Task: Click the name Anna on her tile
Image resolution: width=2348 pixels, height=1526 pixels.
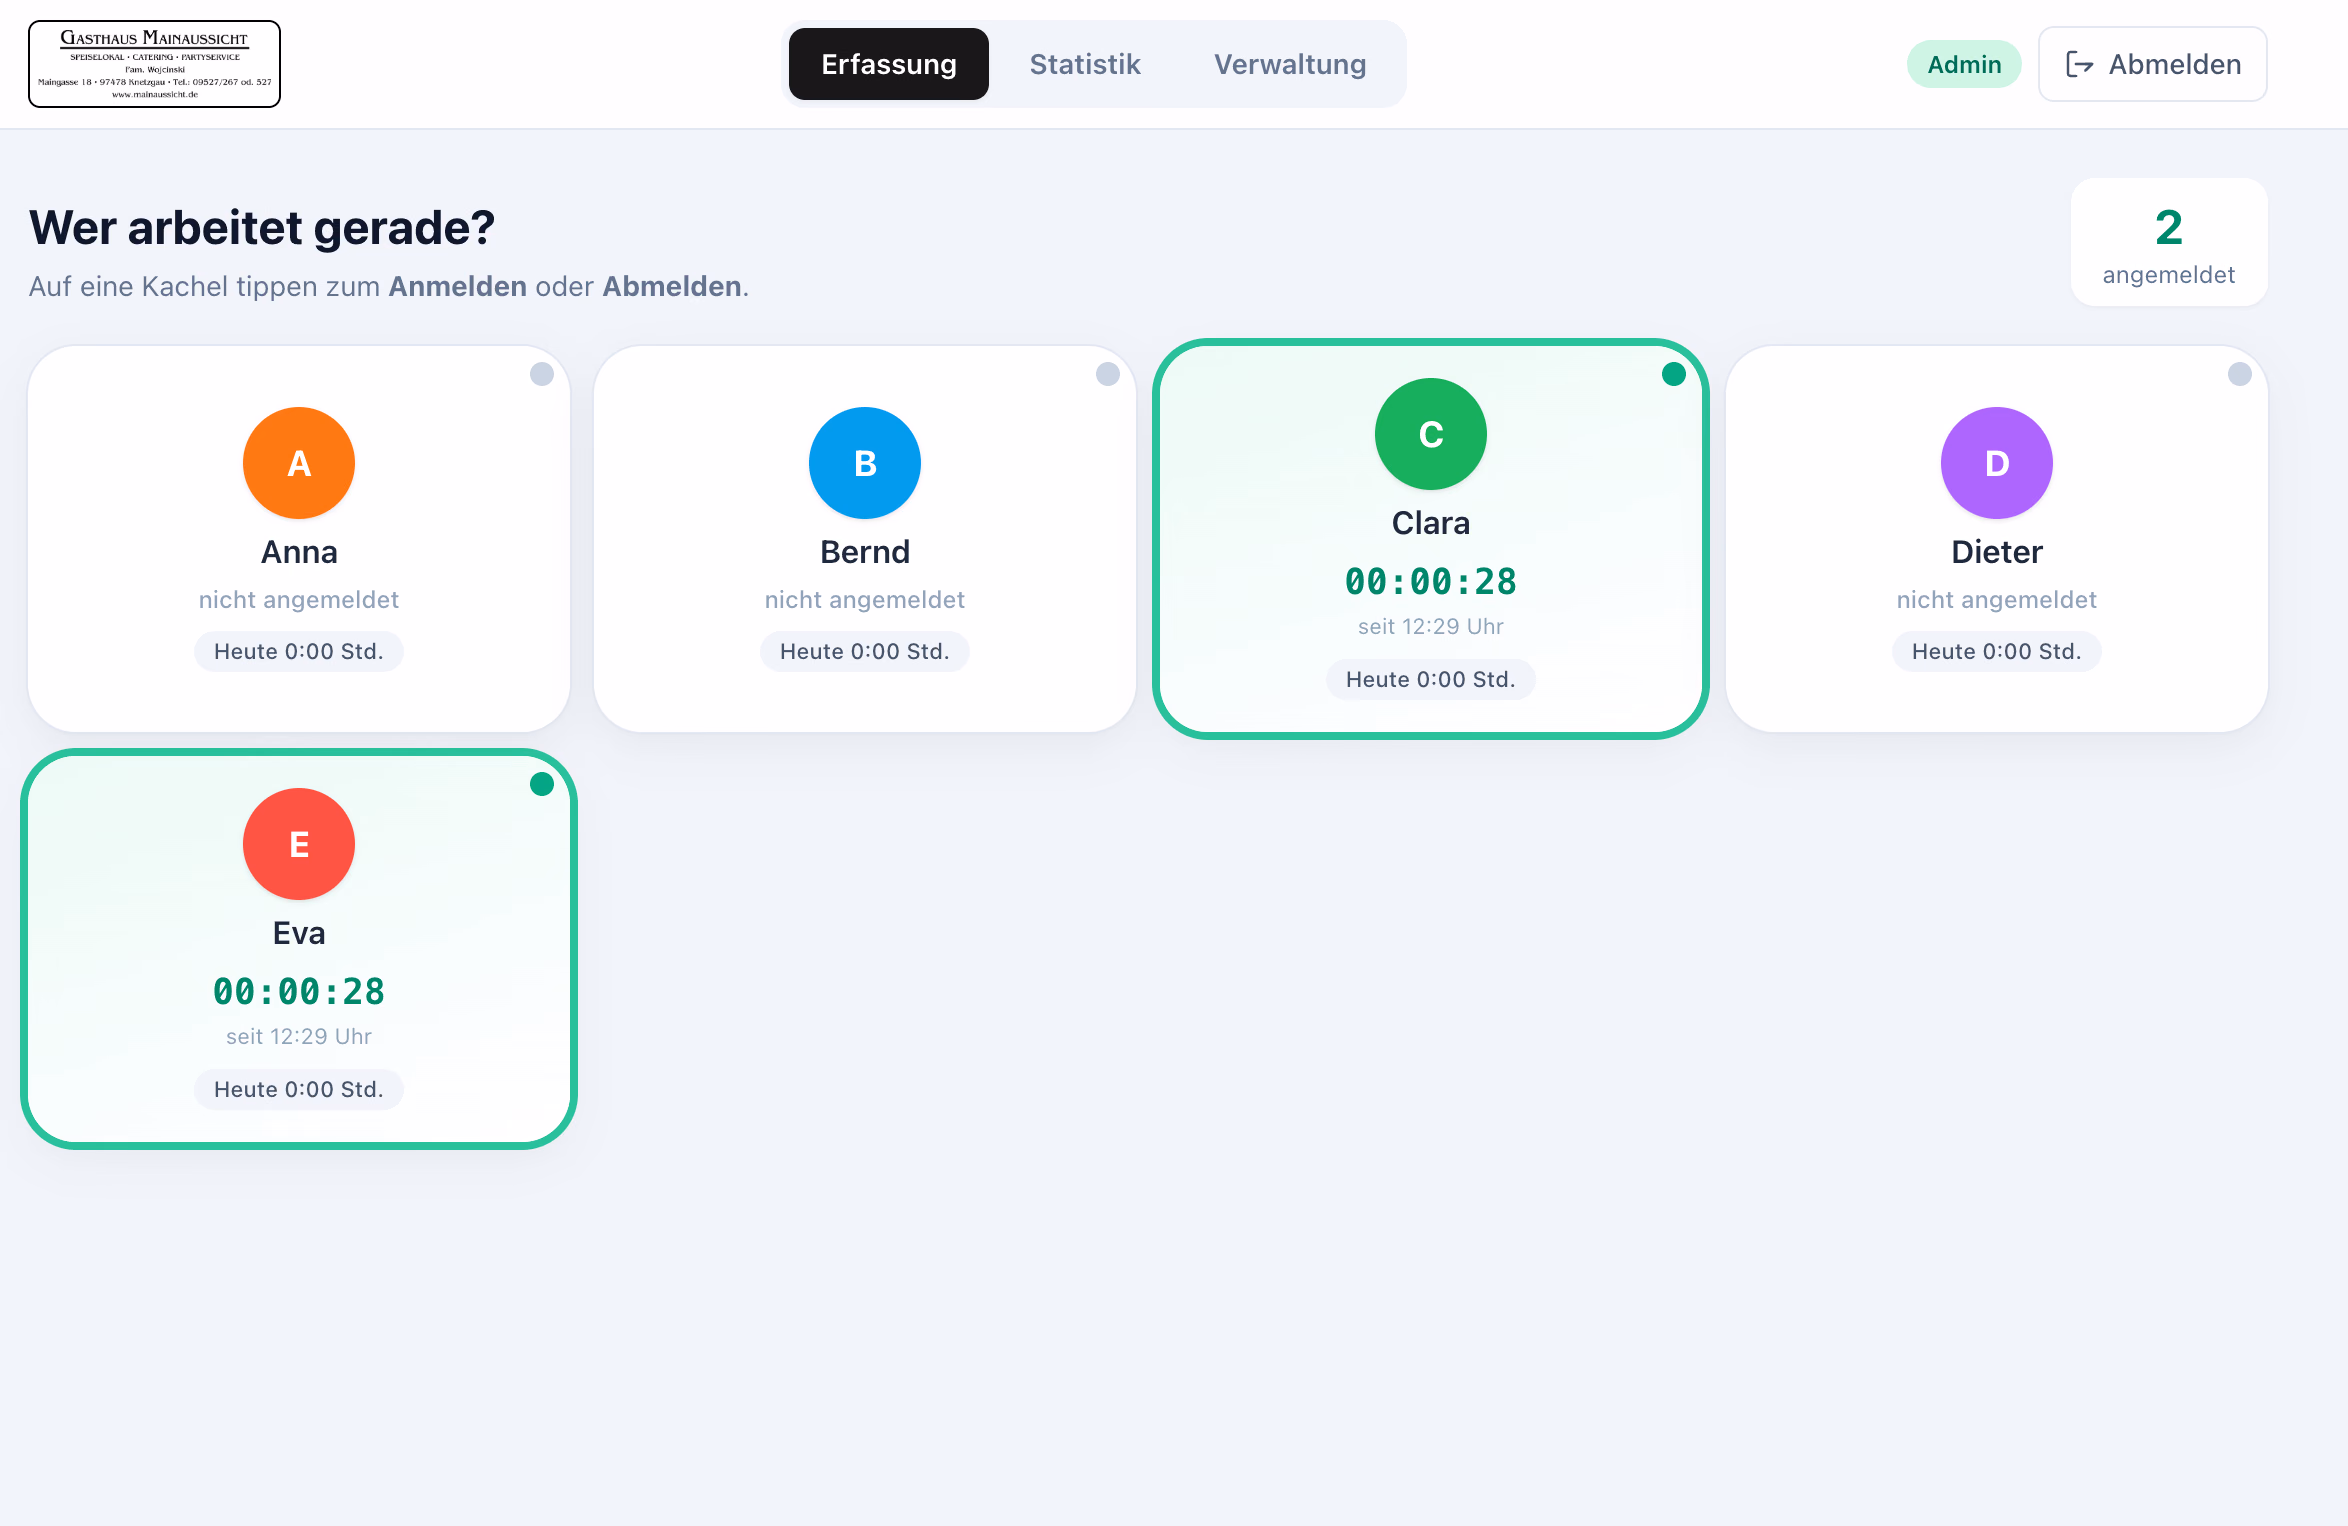Action: point(299,552)
